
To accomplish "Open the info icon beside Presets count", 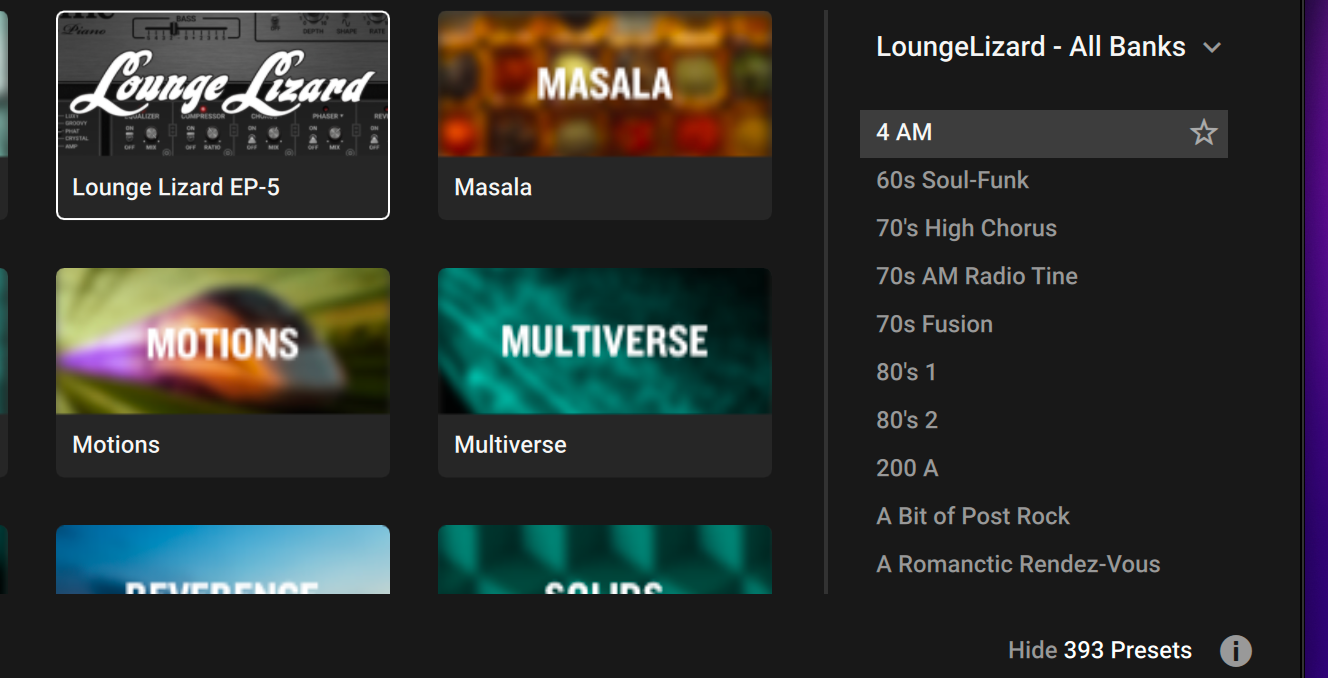I will point(1235,651).
